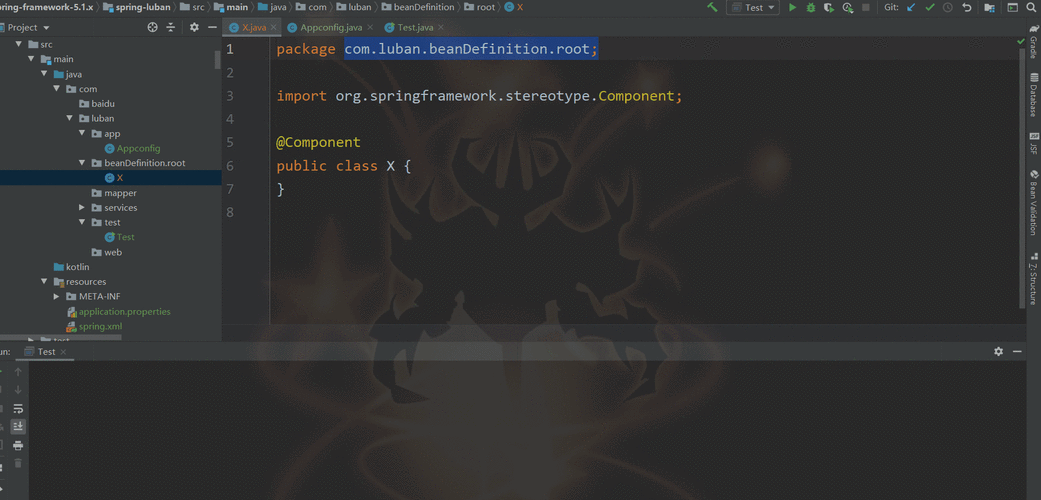Start debugging with the green bug icon
1041x500 pixels.
[x=811, y=8]
